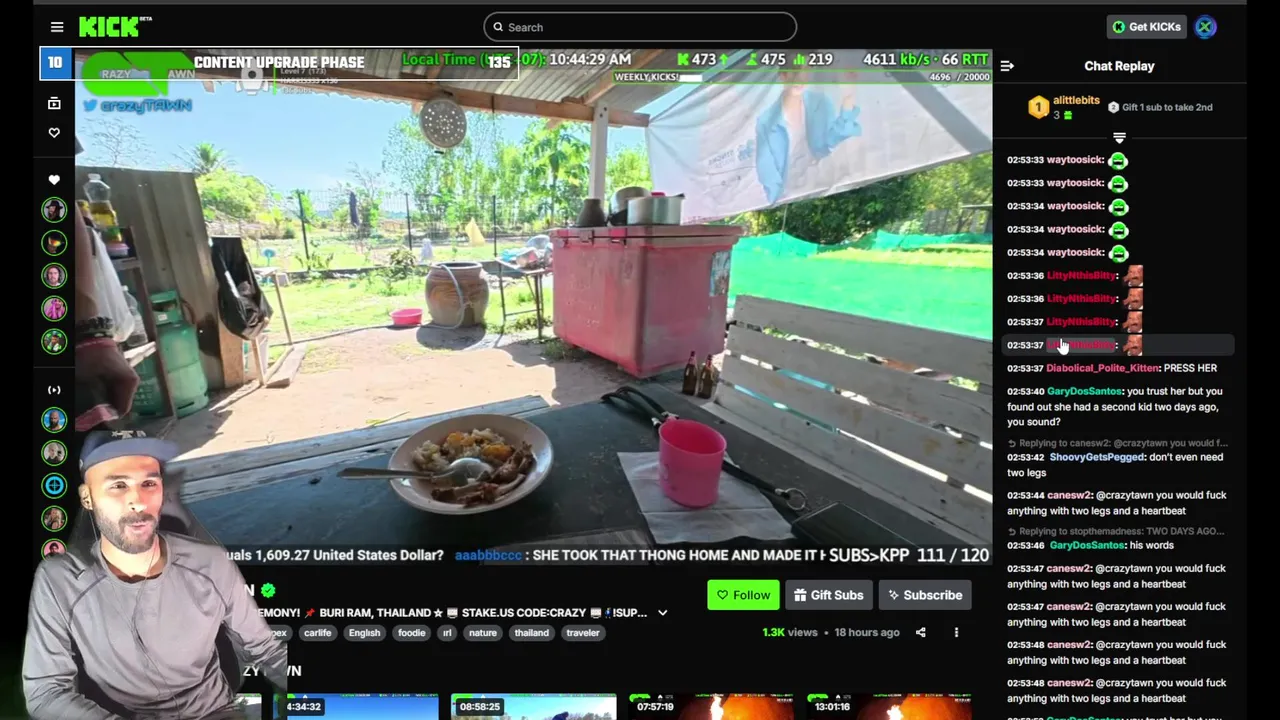
Task: Select the nature tag
Action: click(x=483, y=633)
